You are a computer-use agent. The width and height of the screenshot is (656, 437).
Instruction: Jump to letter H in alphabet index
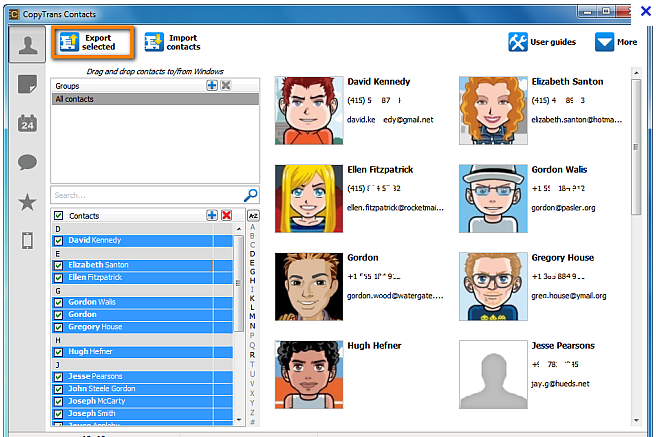pos(252,281)
